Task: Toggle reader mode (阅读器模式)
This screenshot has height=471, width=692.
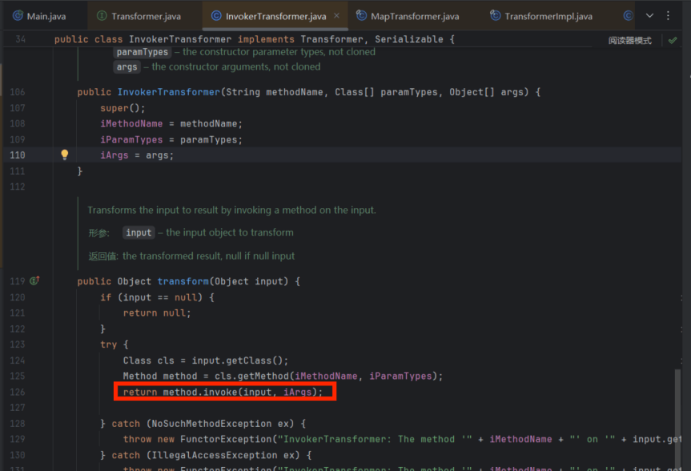Action: click(x=629, y=40)
